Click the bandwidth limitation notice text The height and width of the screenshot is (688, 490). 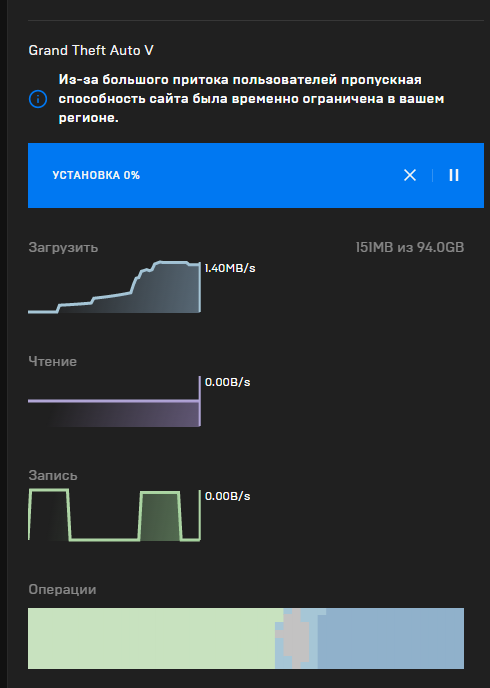tap(251, 99)
